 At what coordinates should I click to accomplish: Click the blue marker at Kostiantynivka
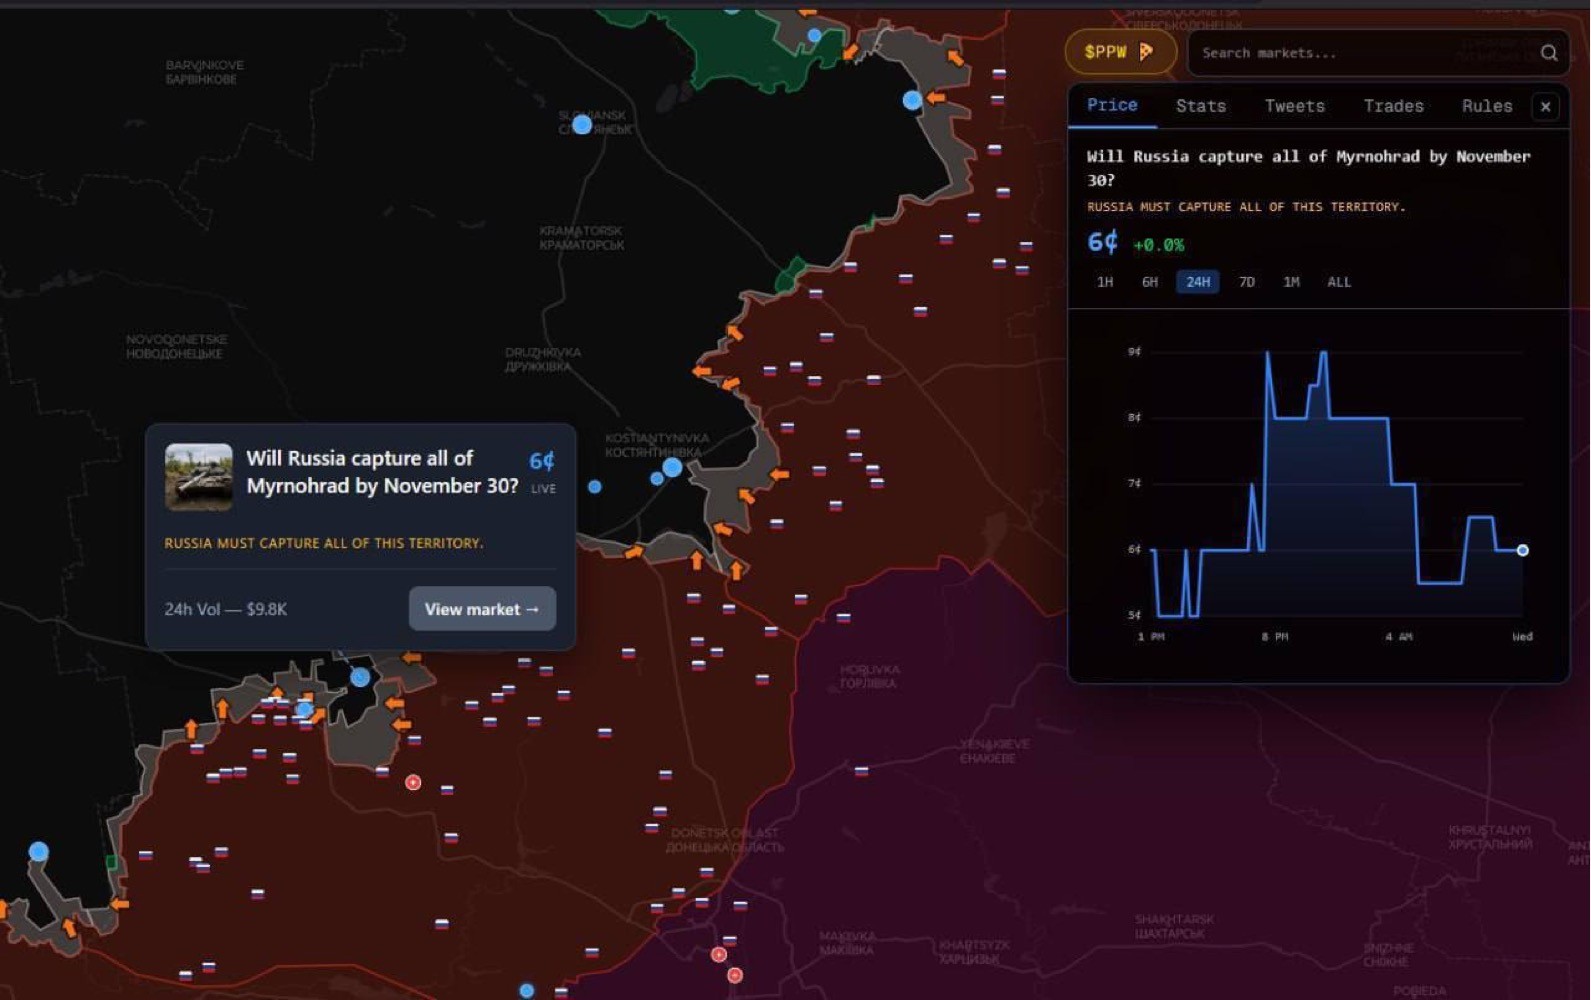[672, 467]
